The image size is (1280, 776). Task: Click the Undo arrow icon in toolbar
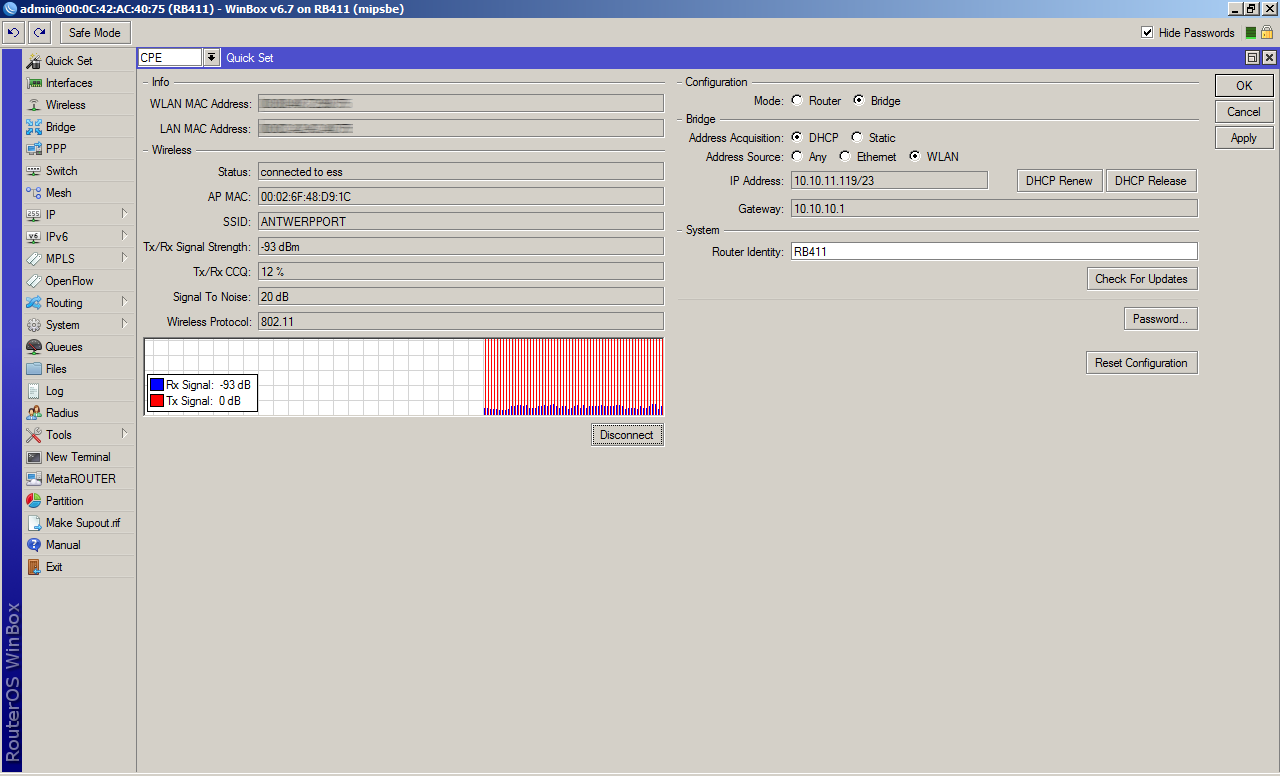click(x=14, y=33)
